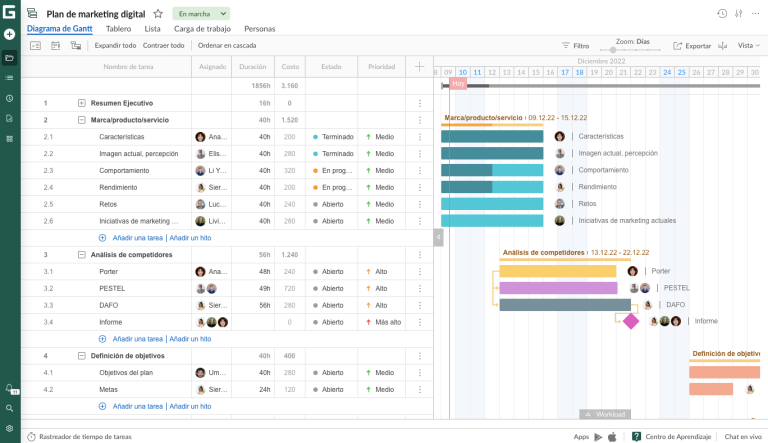Open the Más alto priority of Informe
This screenshot has width=768, height=443.
click(x=383, y=322)
